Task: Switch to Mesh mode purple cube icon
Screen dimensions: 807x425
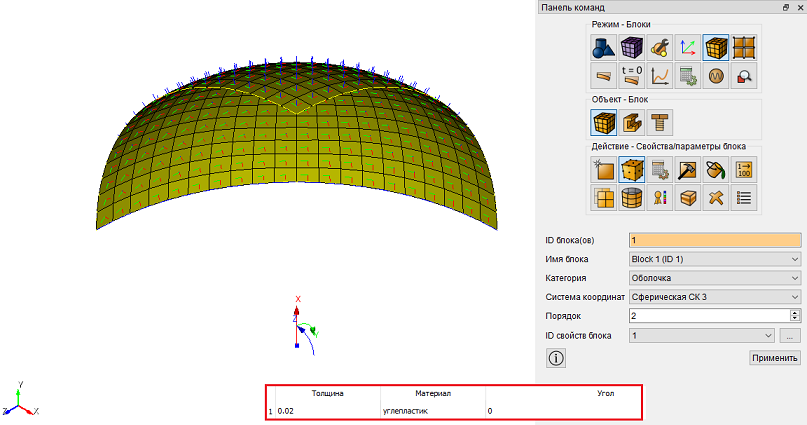Action: (631, 48)
